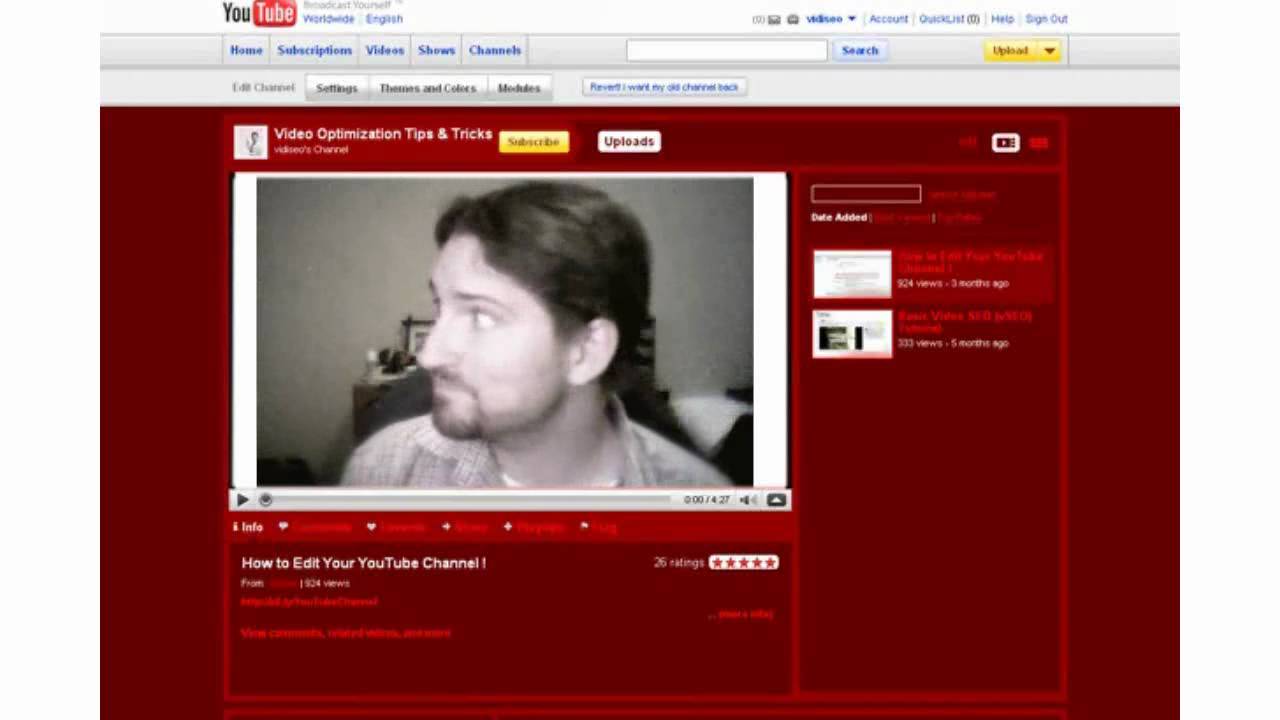
Task: Expand description via the more info link
Action: (x=745, y=614)
